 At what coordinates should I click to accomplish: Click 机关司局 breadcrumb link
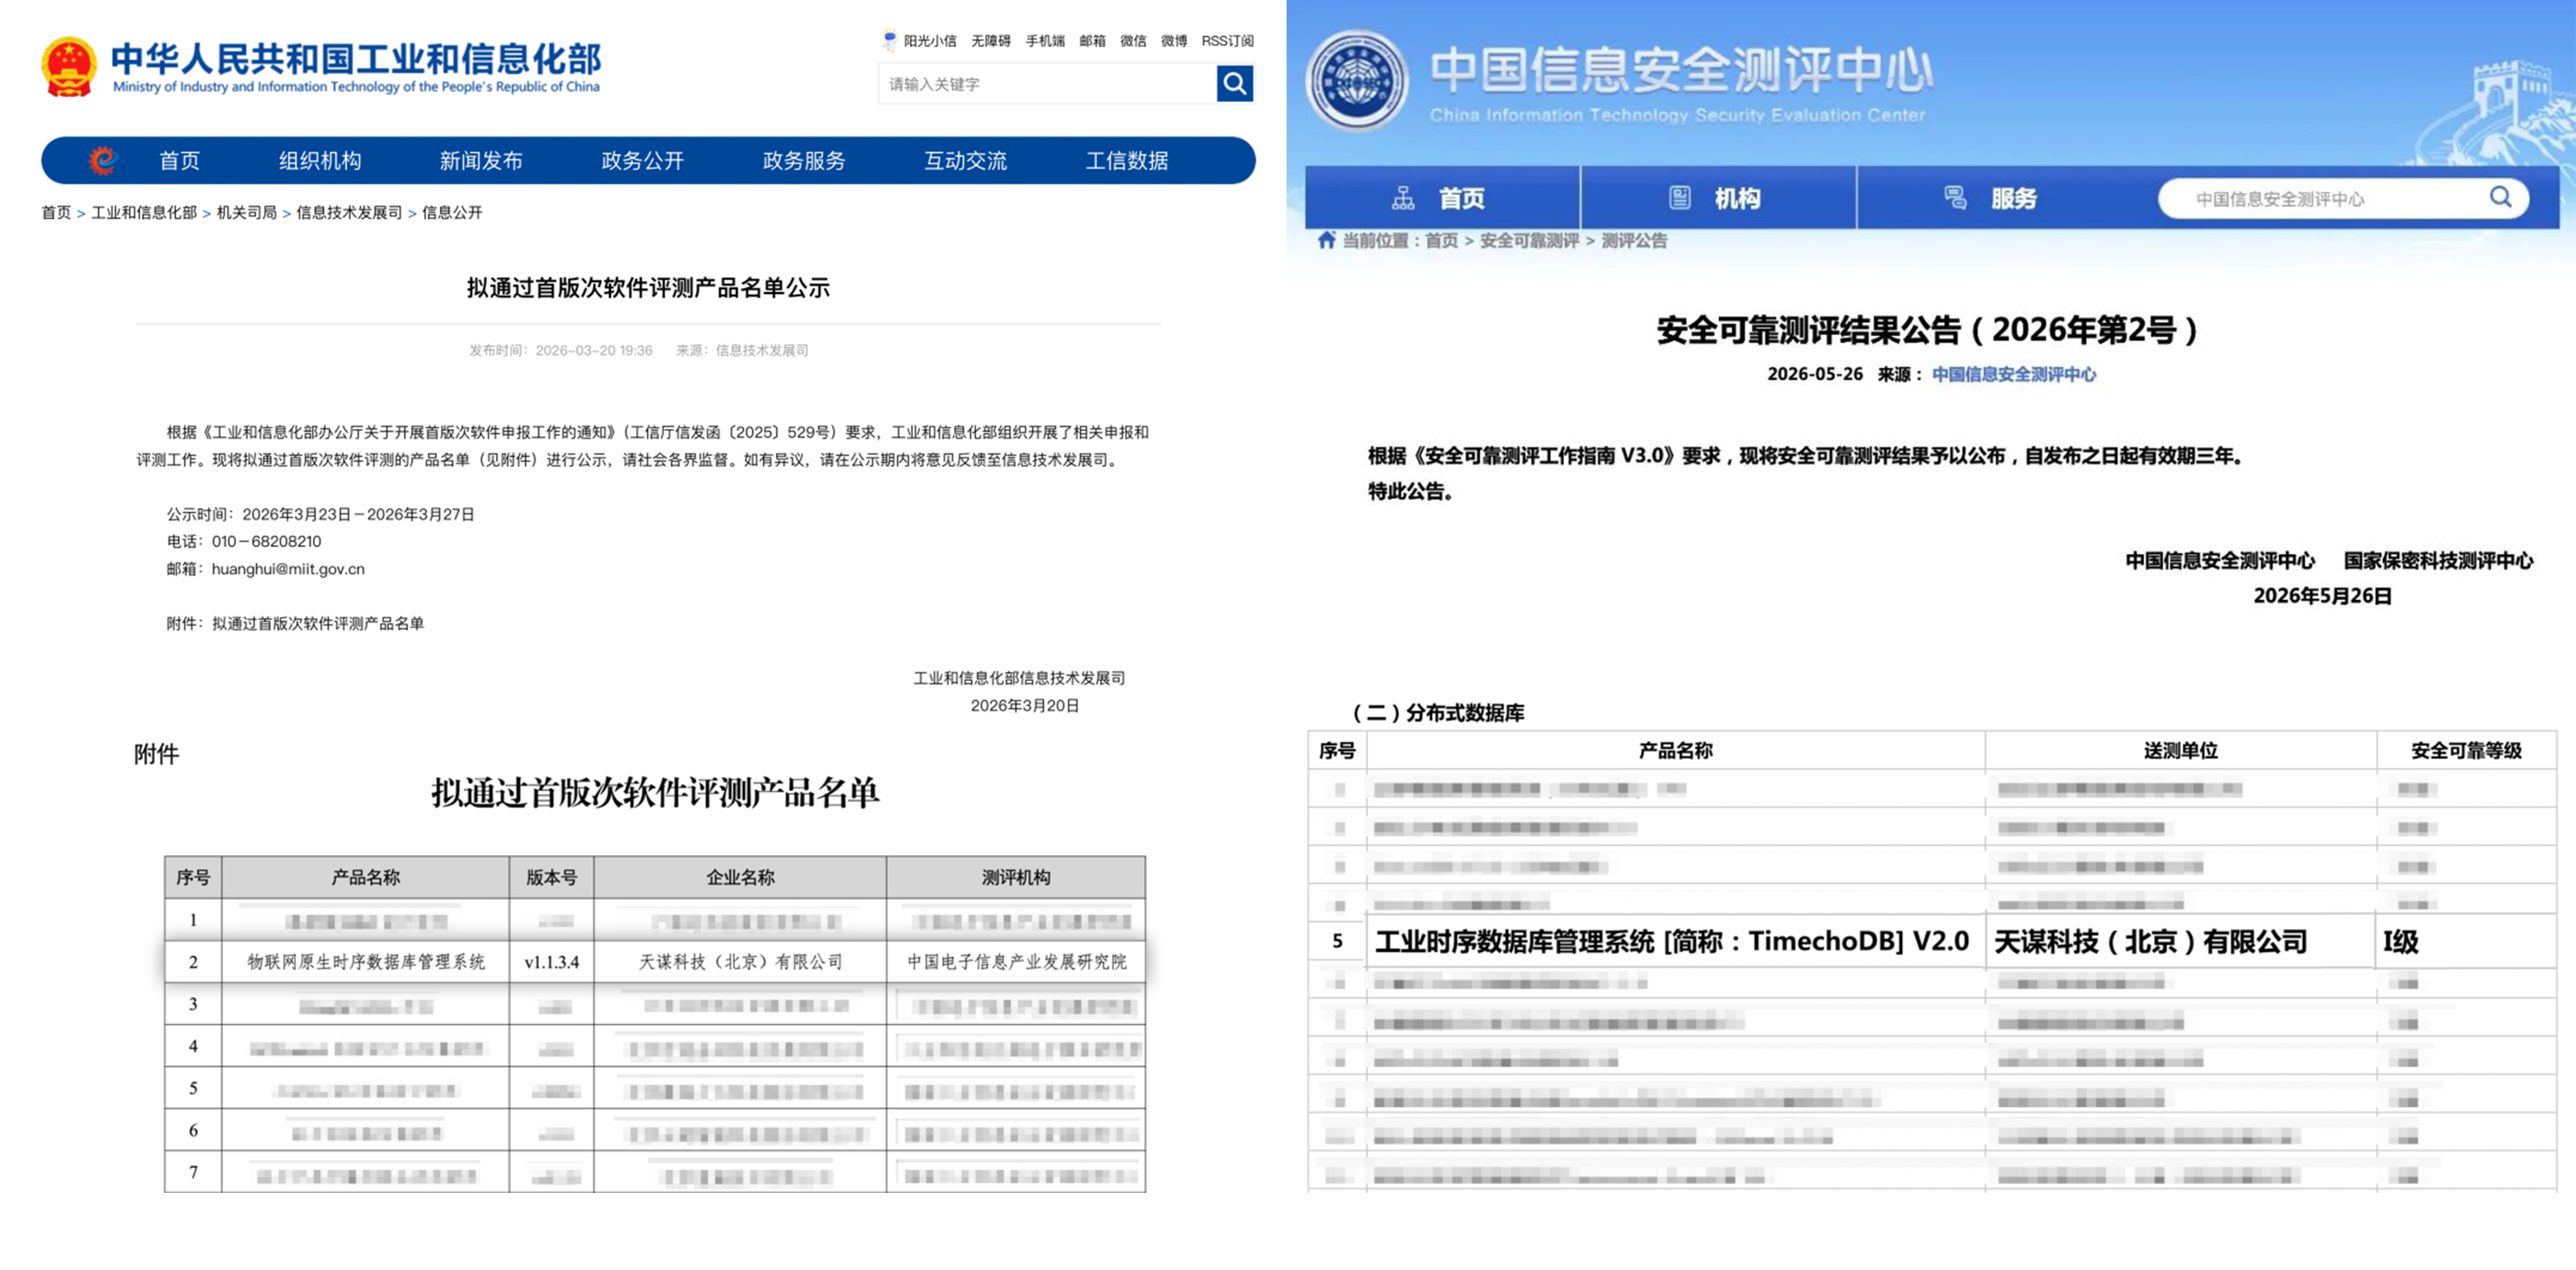pyautogui.click(x=246, y=212)
